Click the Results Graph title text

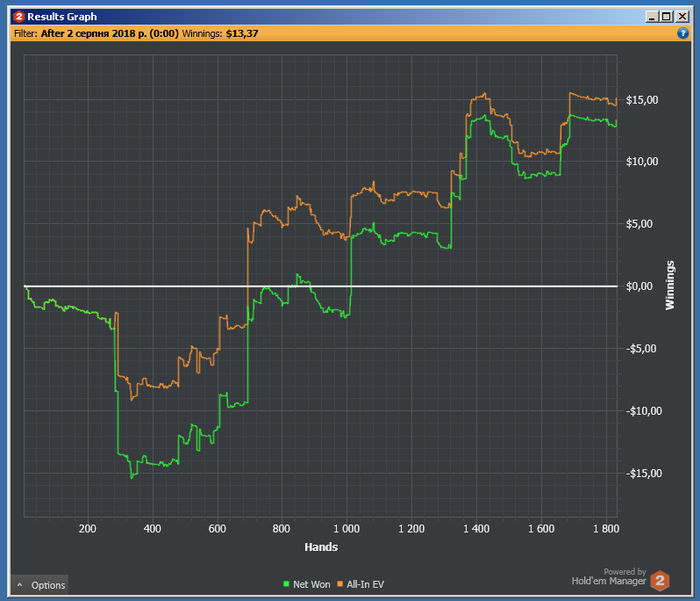[x=62, y=17]
